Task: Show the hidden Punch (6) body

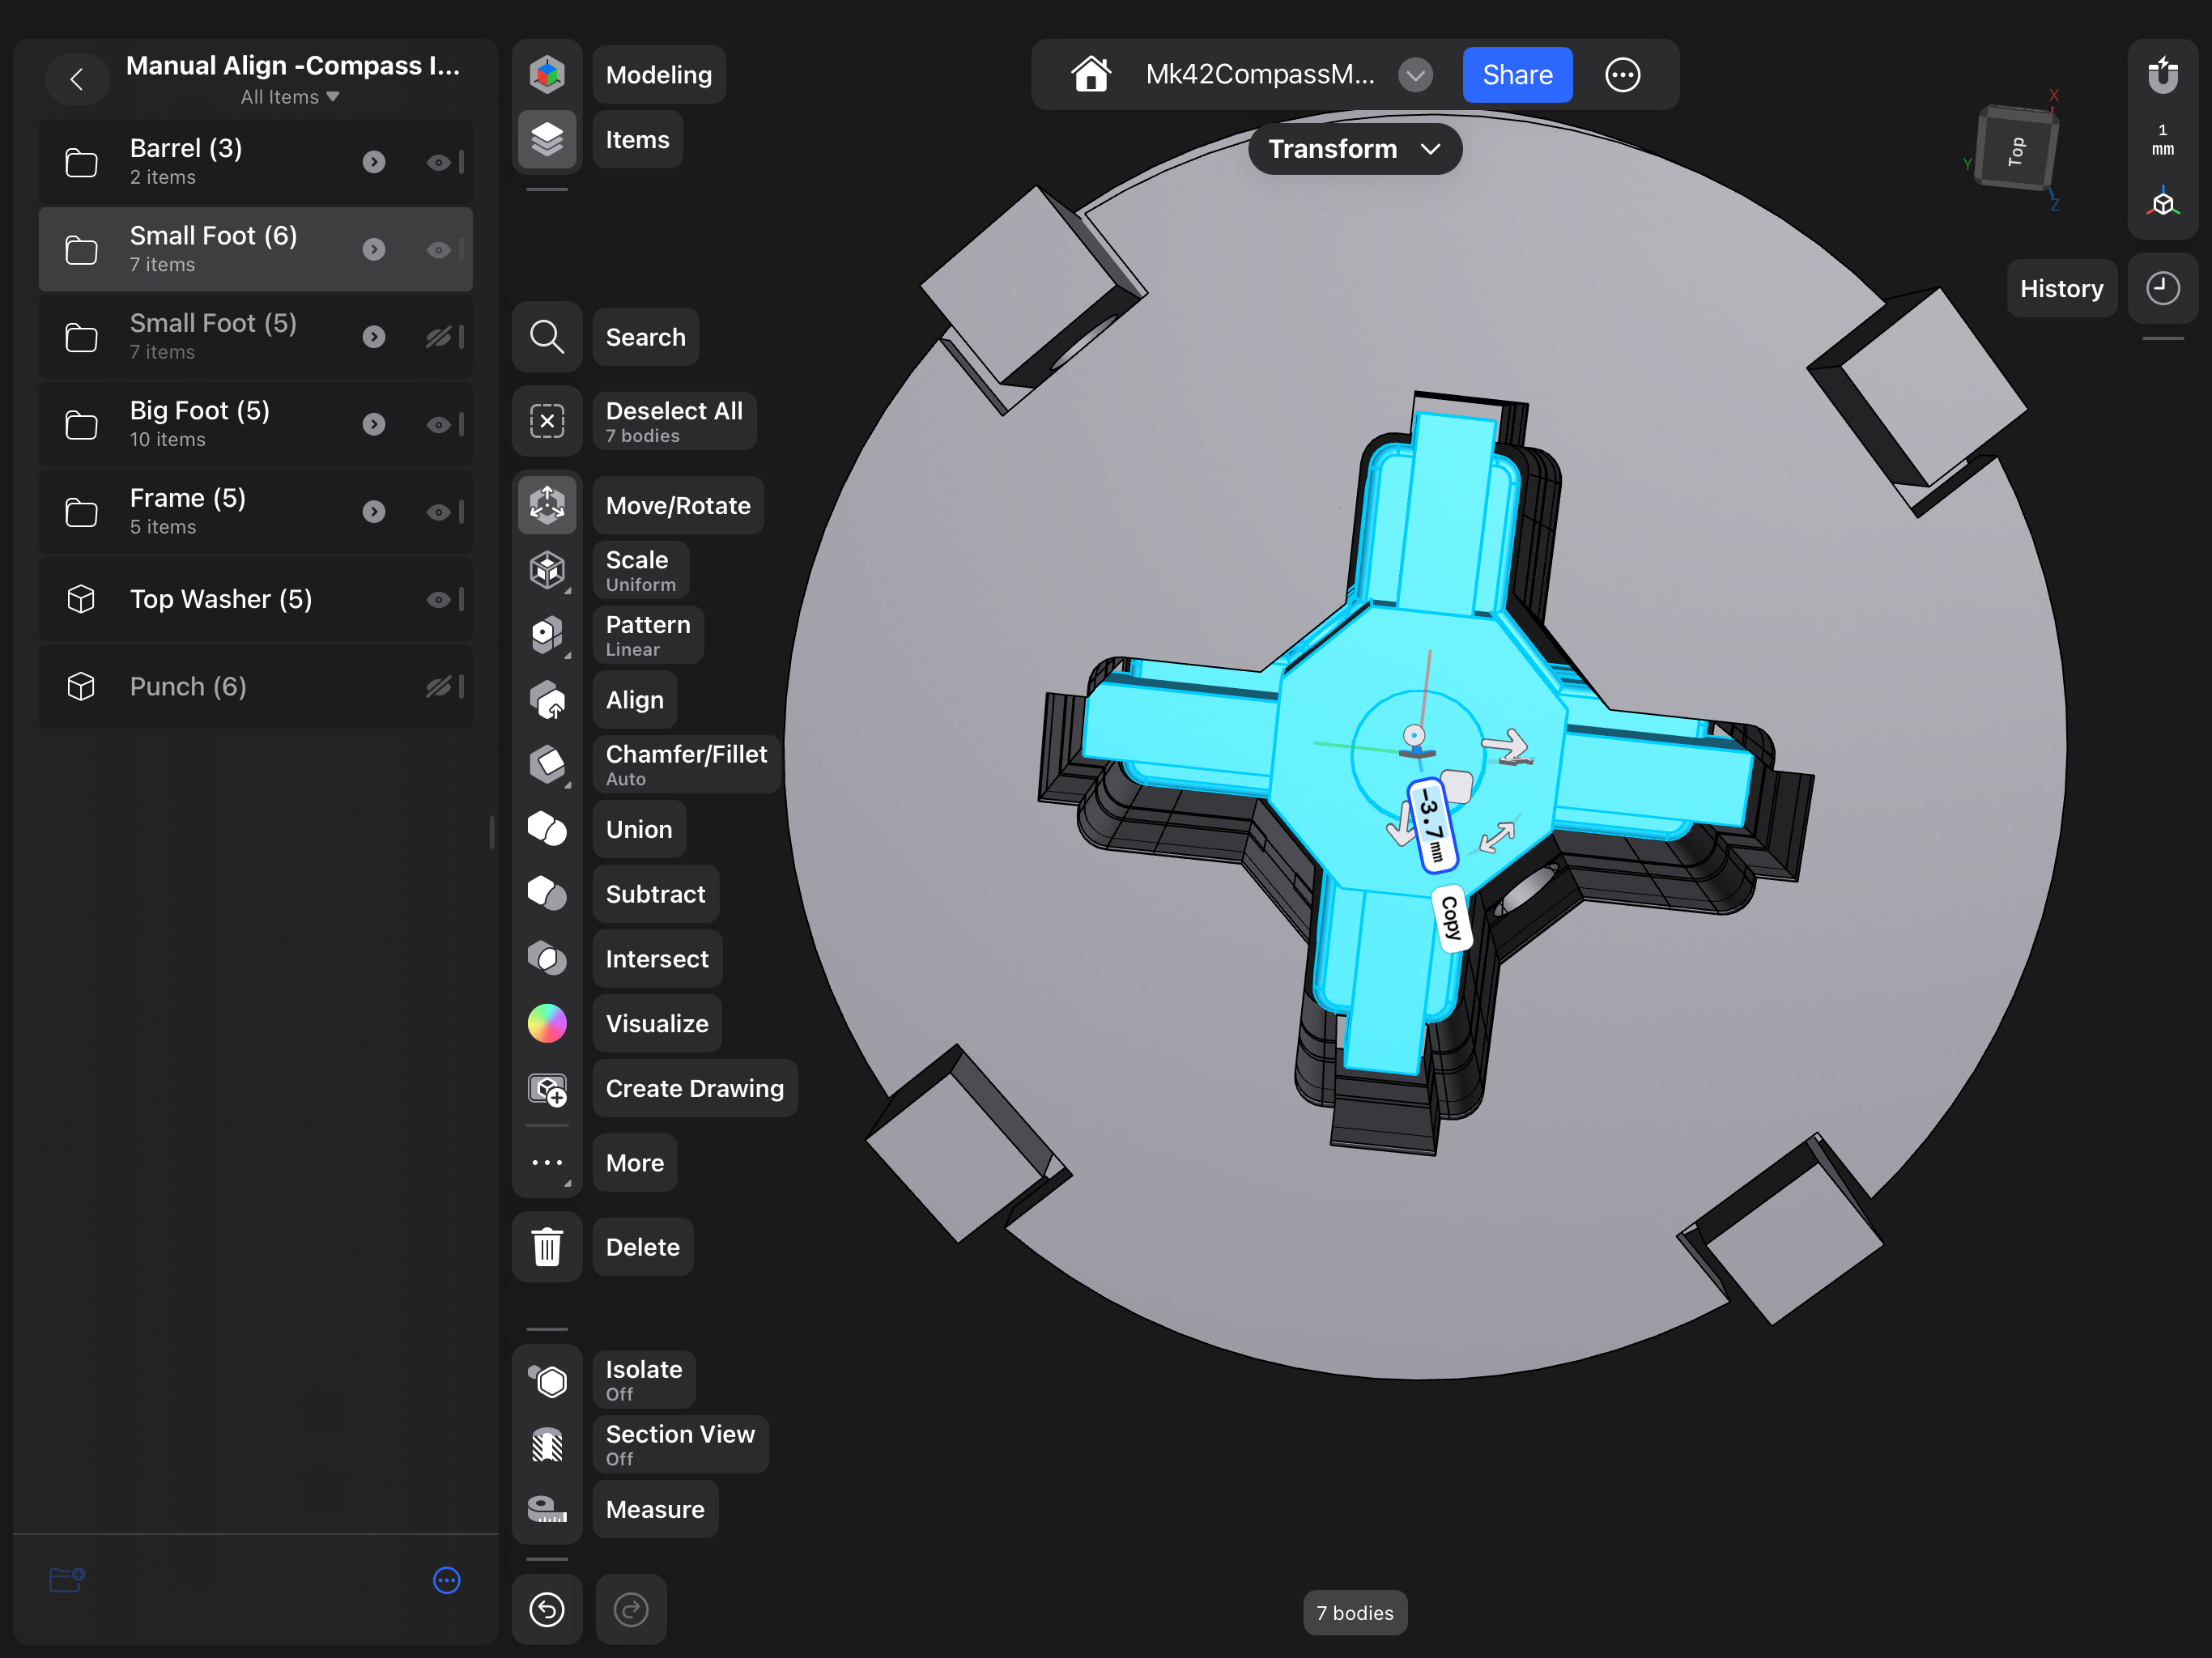Action: click(x=438, y=687)
